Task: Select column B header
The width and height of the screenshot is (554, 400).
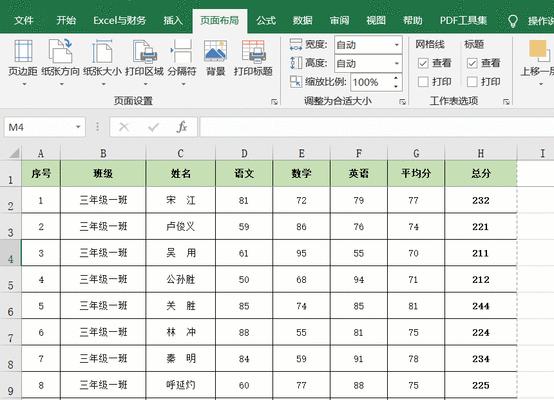Action: click(x=103, y=153)
